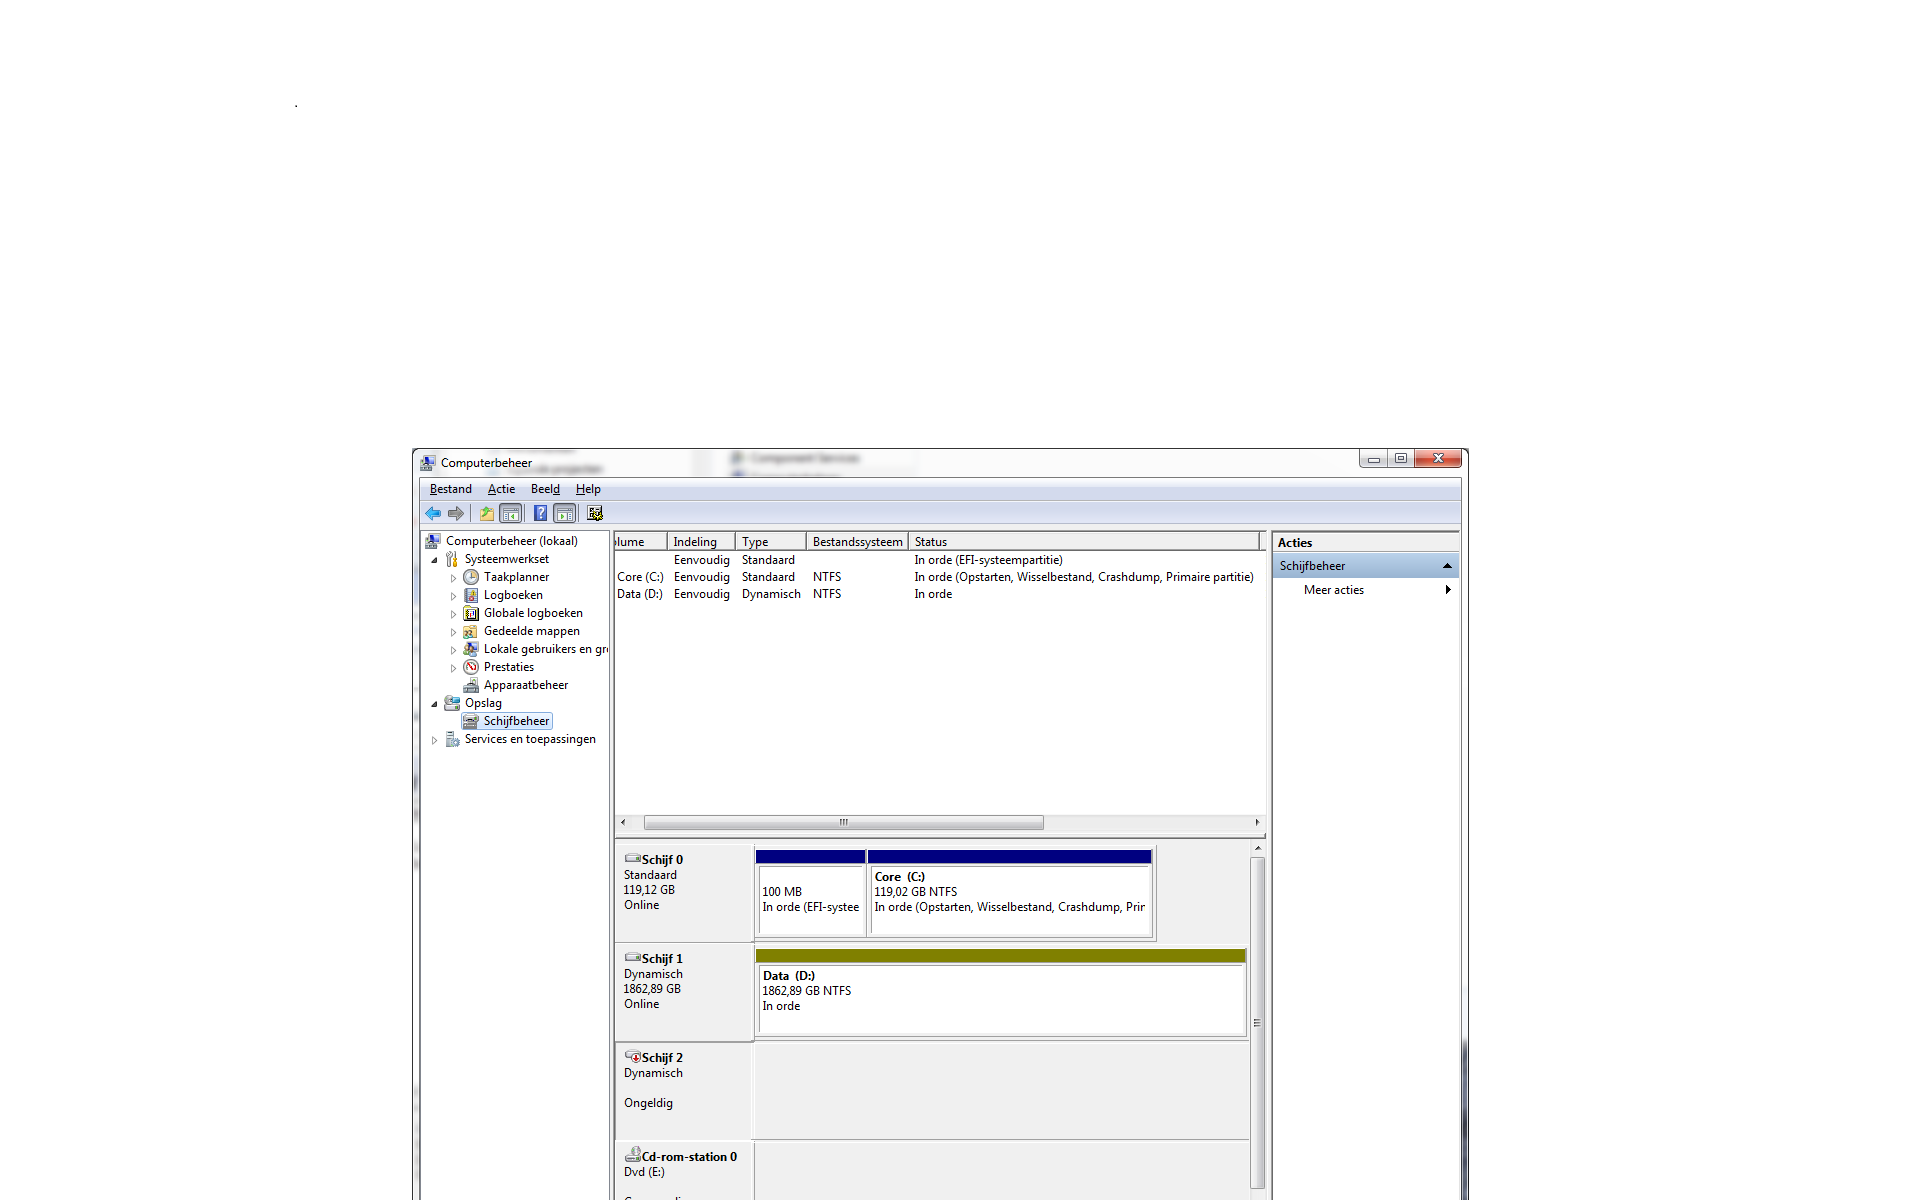Sort by the Bestandssysteem column header
The height and width of the screenshot is (1200, 1920).
pos(857,542)
